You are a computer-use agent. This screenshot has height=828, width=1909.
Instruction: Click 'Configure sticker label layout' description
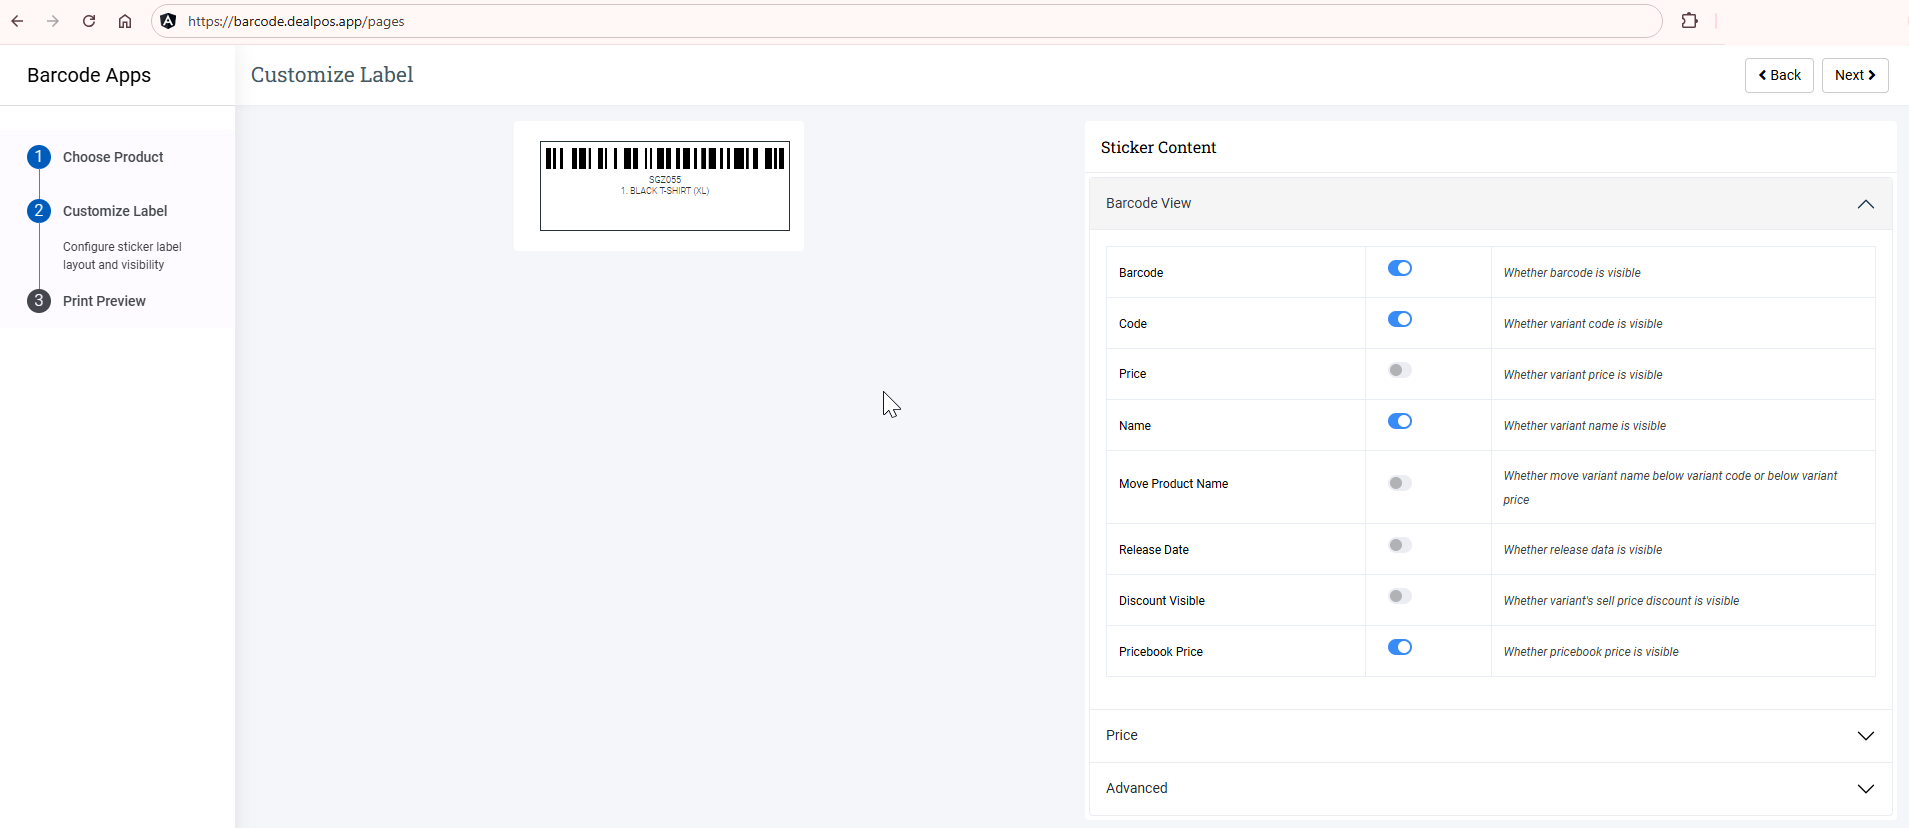tap(122, 256)
